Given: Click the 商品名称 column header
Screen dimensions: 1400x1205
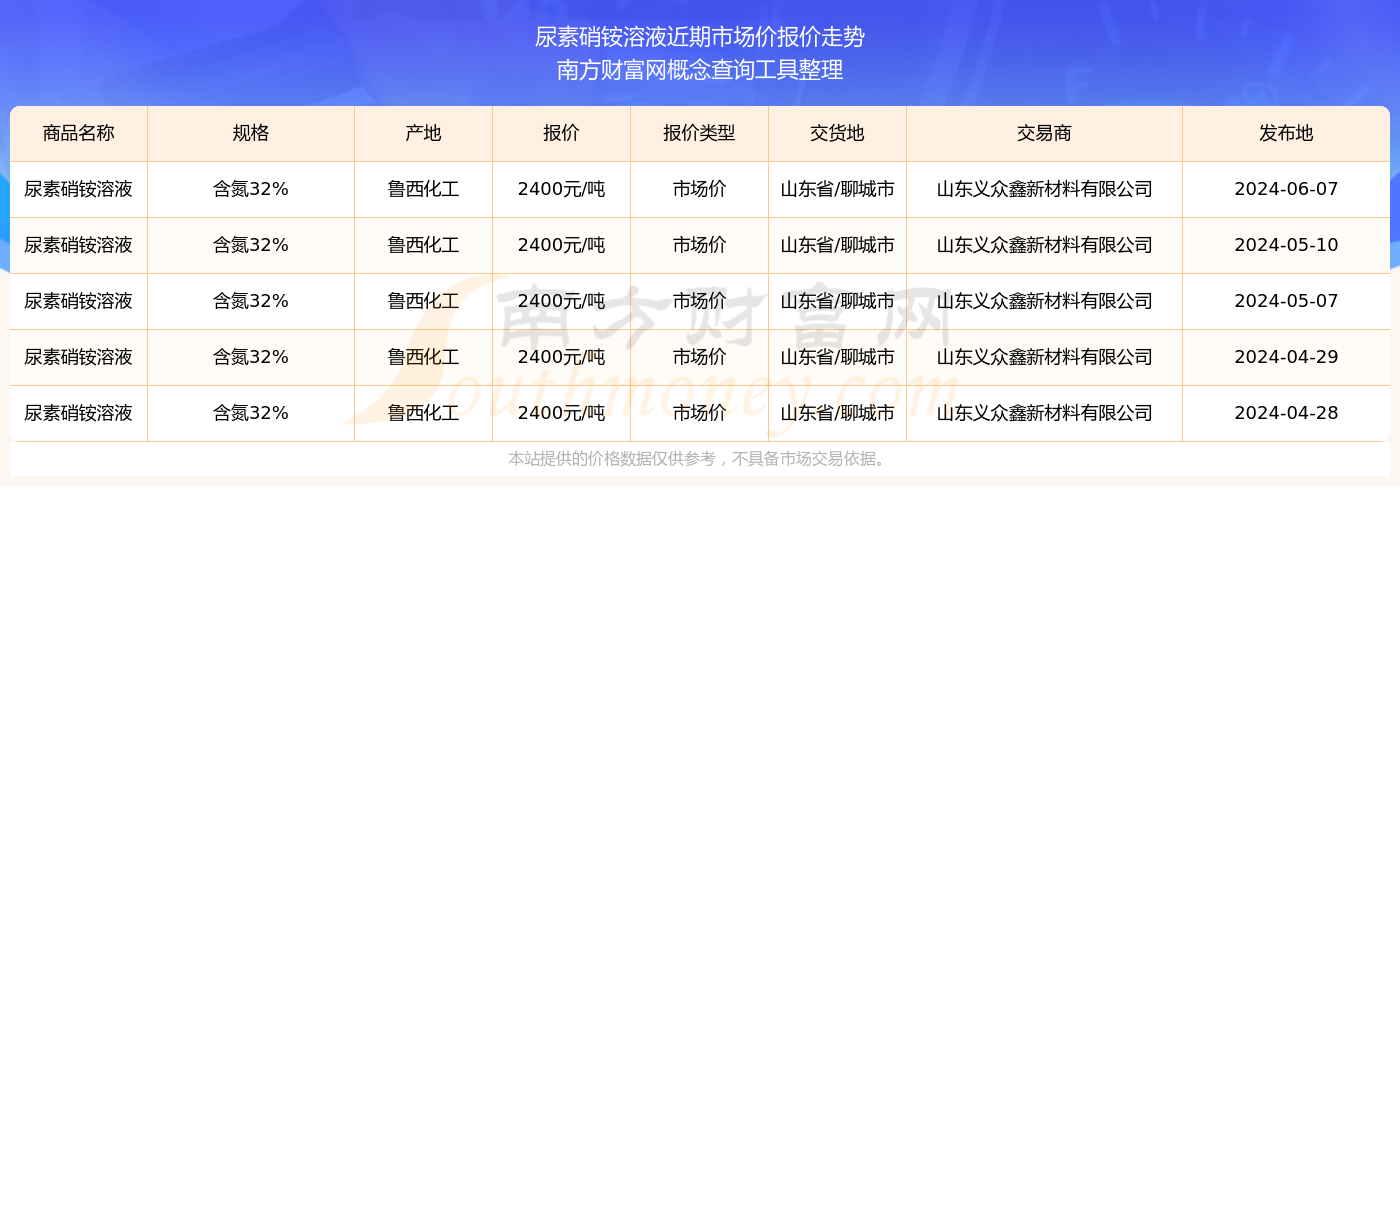Looking at the screenshot, I should point(79,134).
